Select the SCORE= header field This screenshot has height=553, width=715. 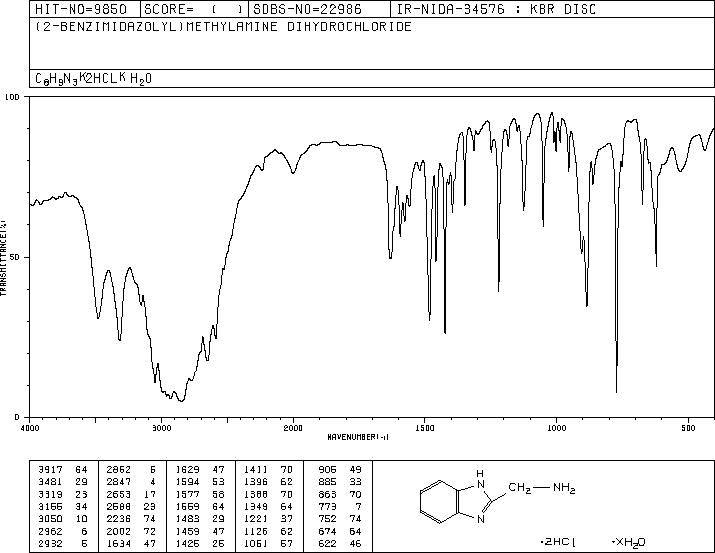pyautogui.click(x=194, y=9)
